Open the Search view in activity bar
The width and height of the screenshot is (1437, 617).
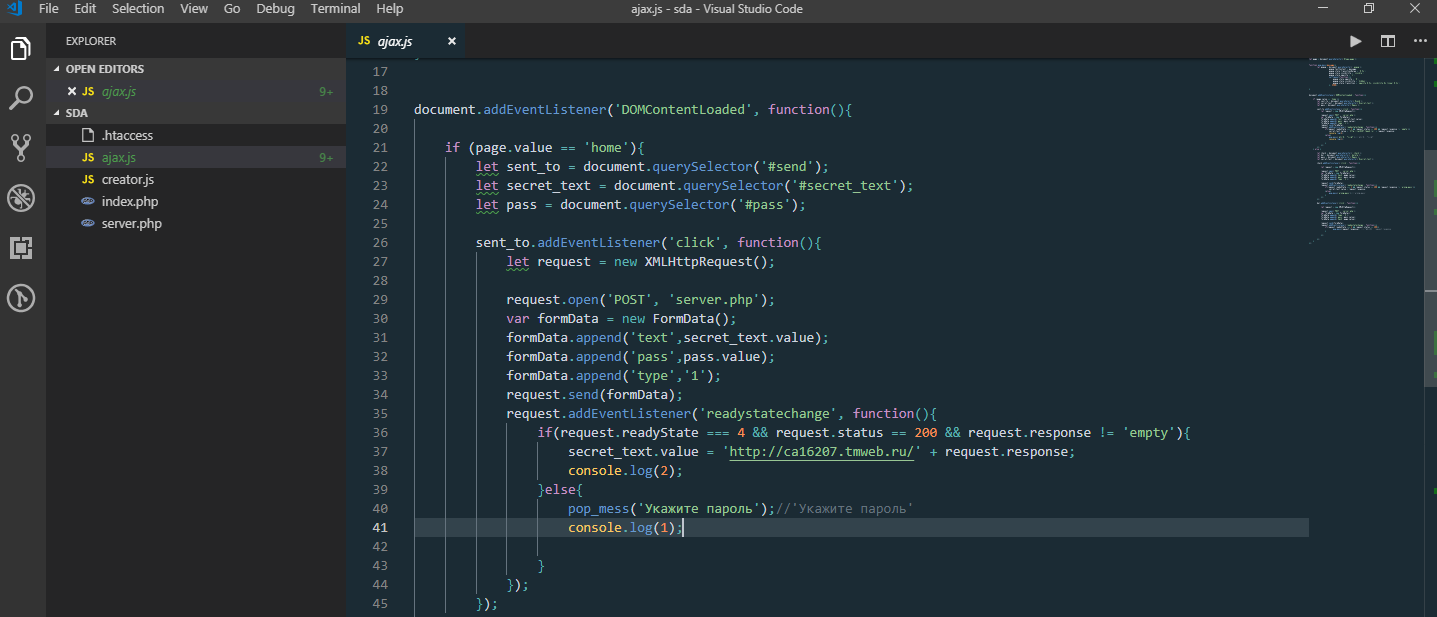tap(22, 98)
